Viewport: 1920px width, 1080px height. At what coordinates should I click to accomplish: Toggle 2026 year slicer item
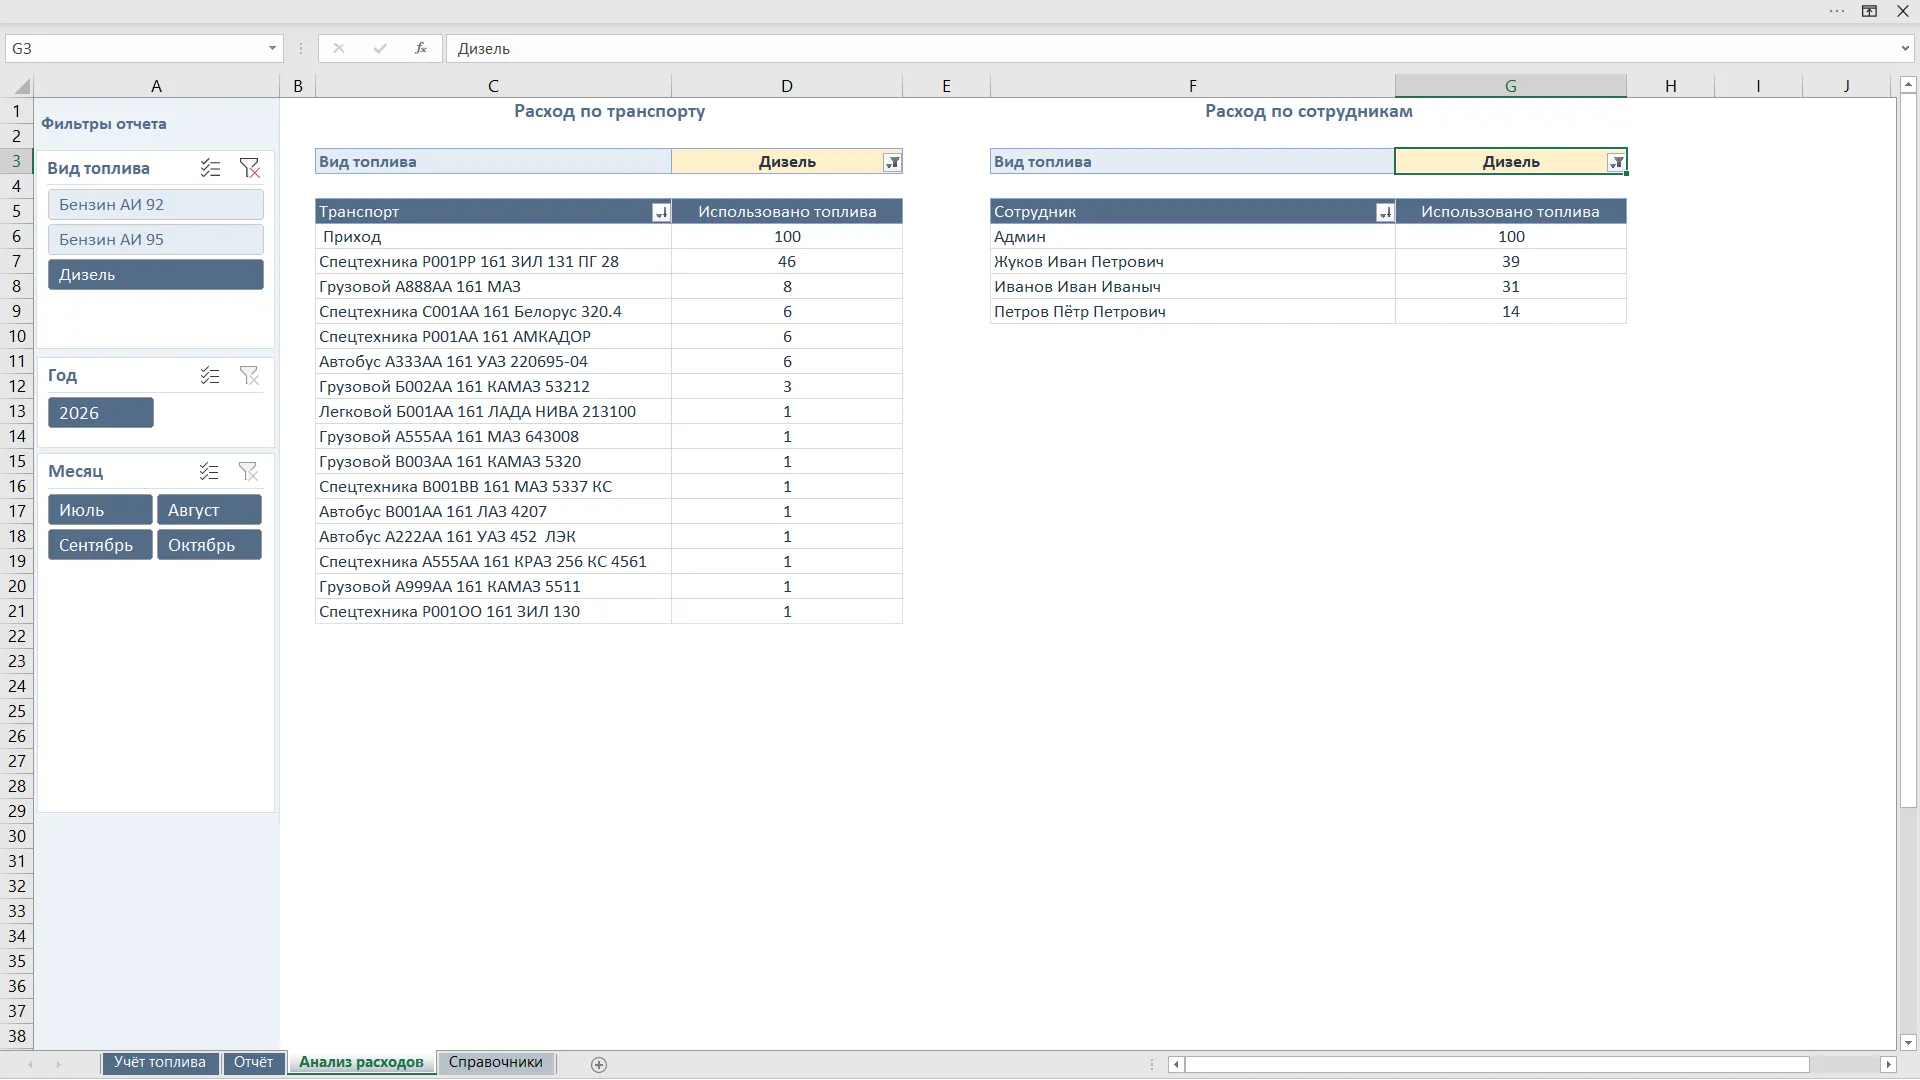click(101, 413)
